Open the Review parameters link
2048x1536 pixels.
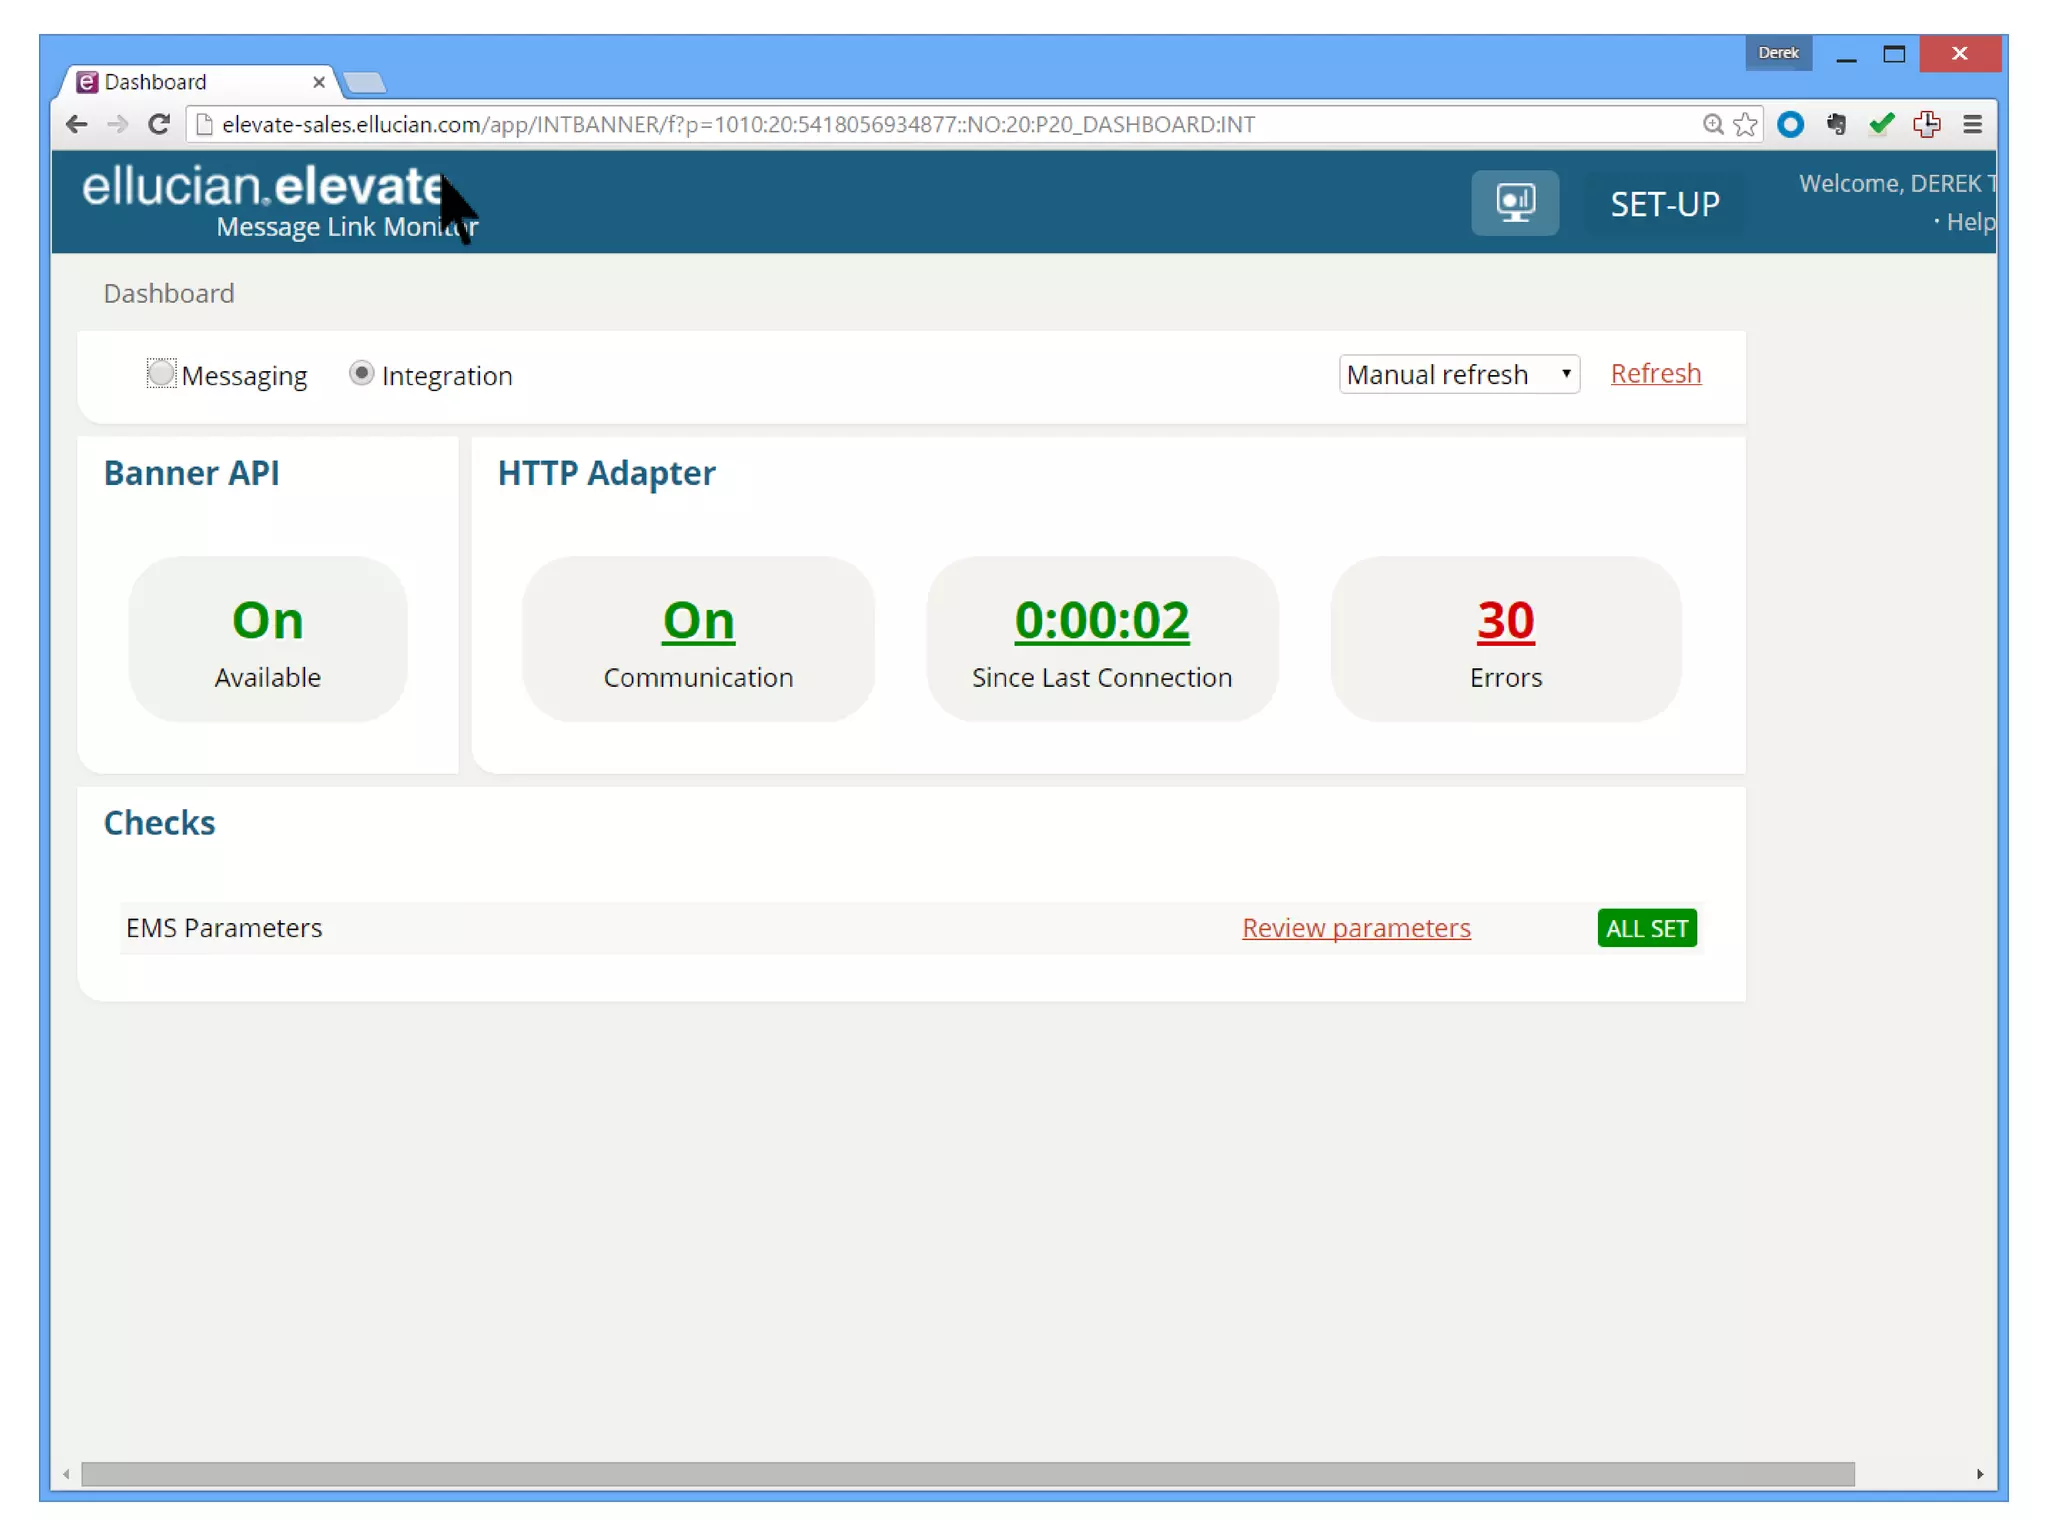coord(1355,928)
